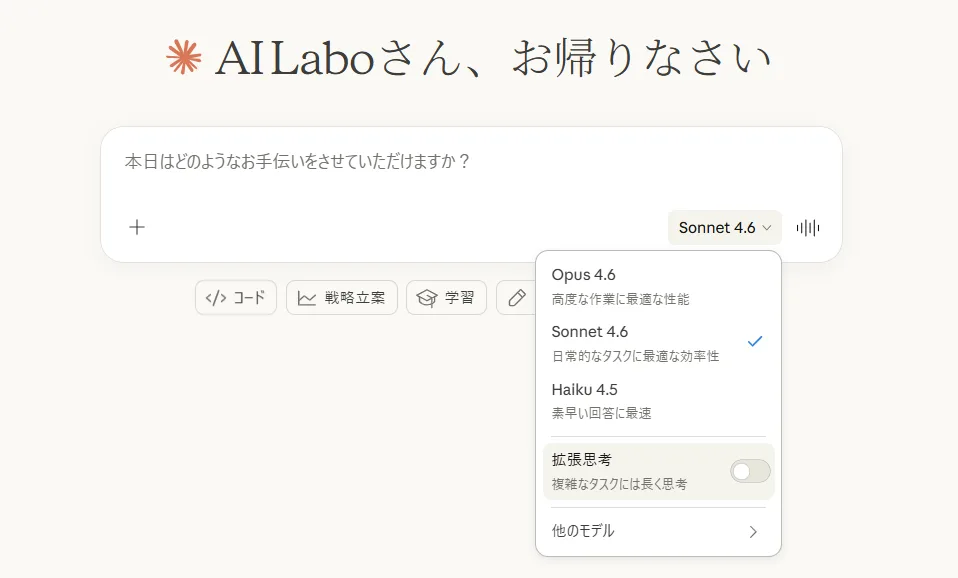Viewport: 958px width, 578px height.
Task: Click the plus icon to add attachments
Action: click(x=137, y=227)
